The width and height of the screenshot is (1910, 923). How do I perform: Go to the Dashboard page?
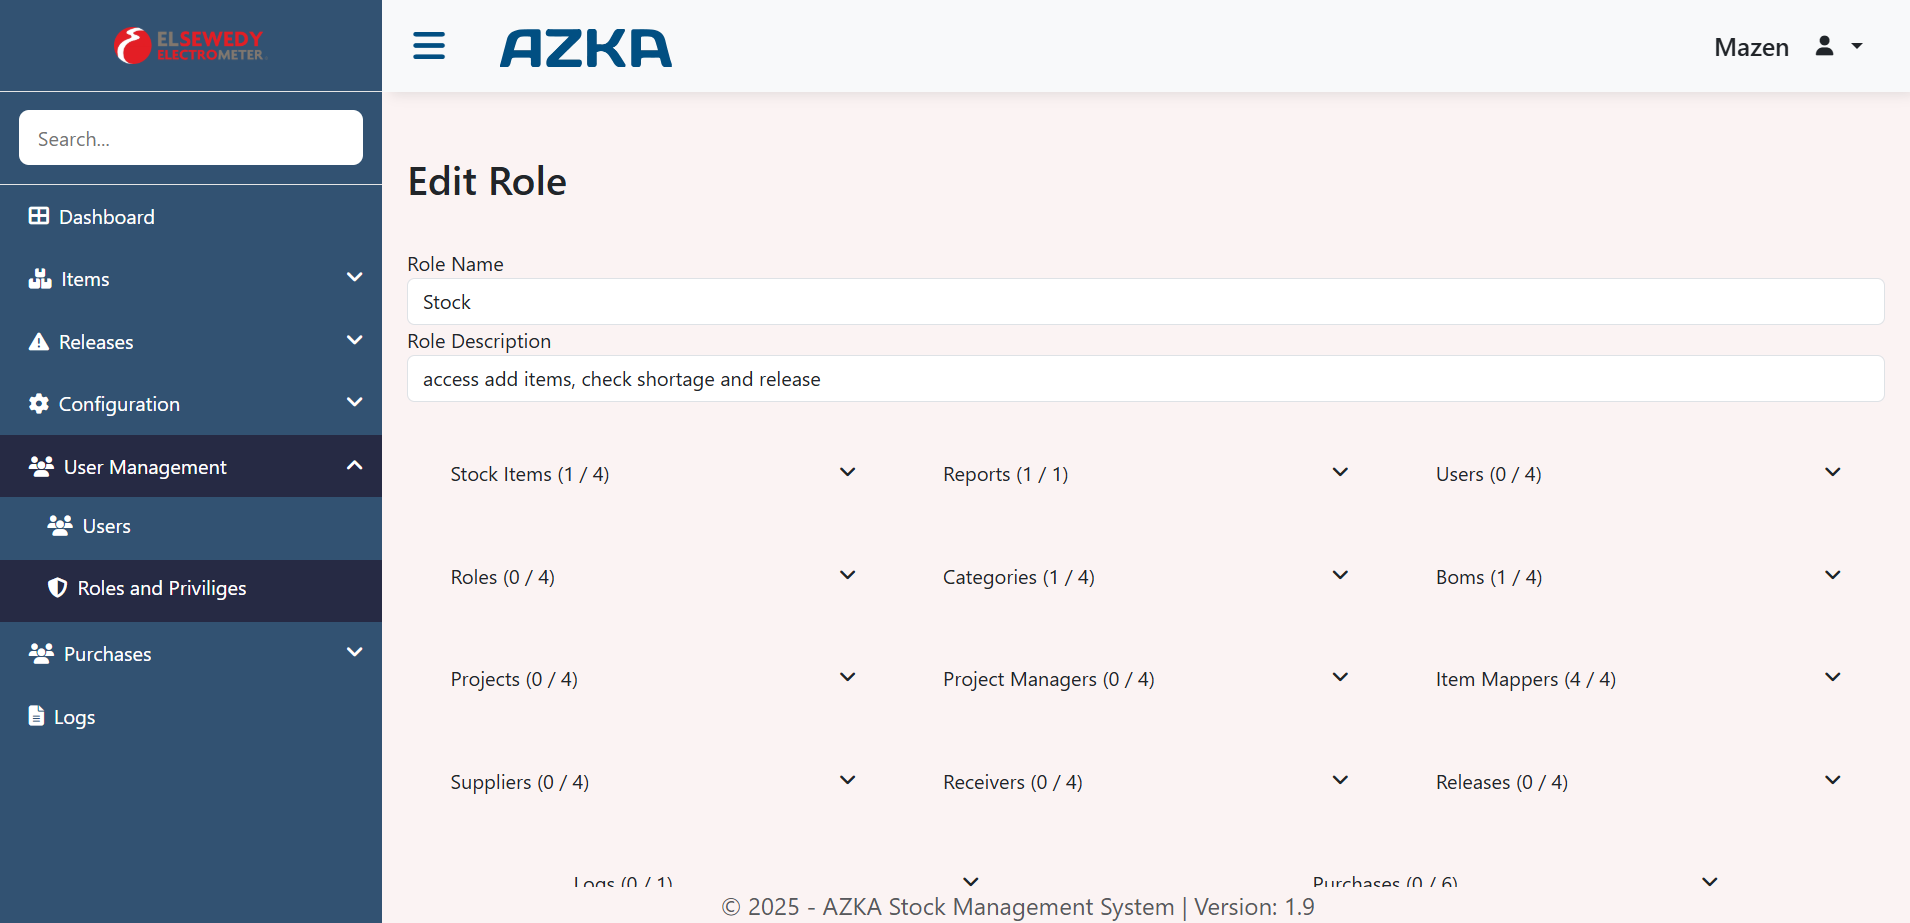pos(106,217)
